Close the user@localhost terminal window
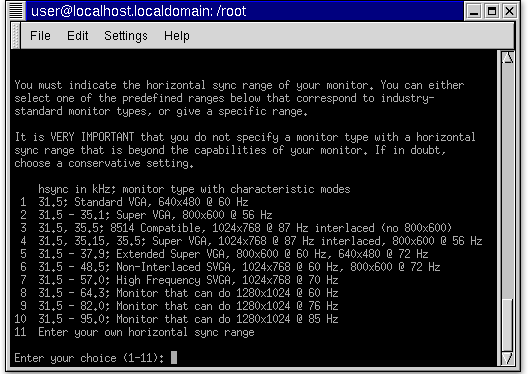Image resolution: width=530 pixels, height=374 pixels. coord(509,11)
